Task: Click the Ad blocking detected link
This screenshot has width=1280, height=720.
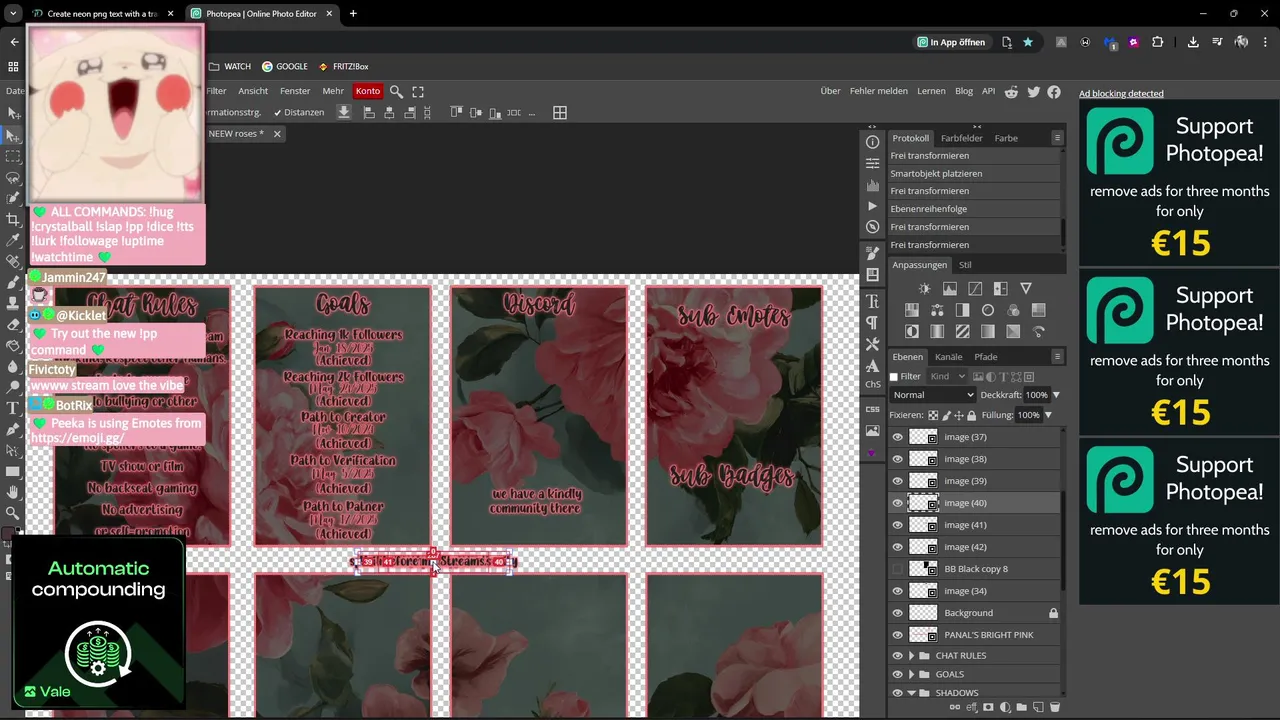Action: [1121, 94]
